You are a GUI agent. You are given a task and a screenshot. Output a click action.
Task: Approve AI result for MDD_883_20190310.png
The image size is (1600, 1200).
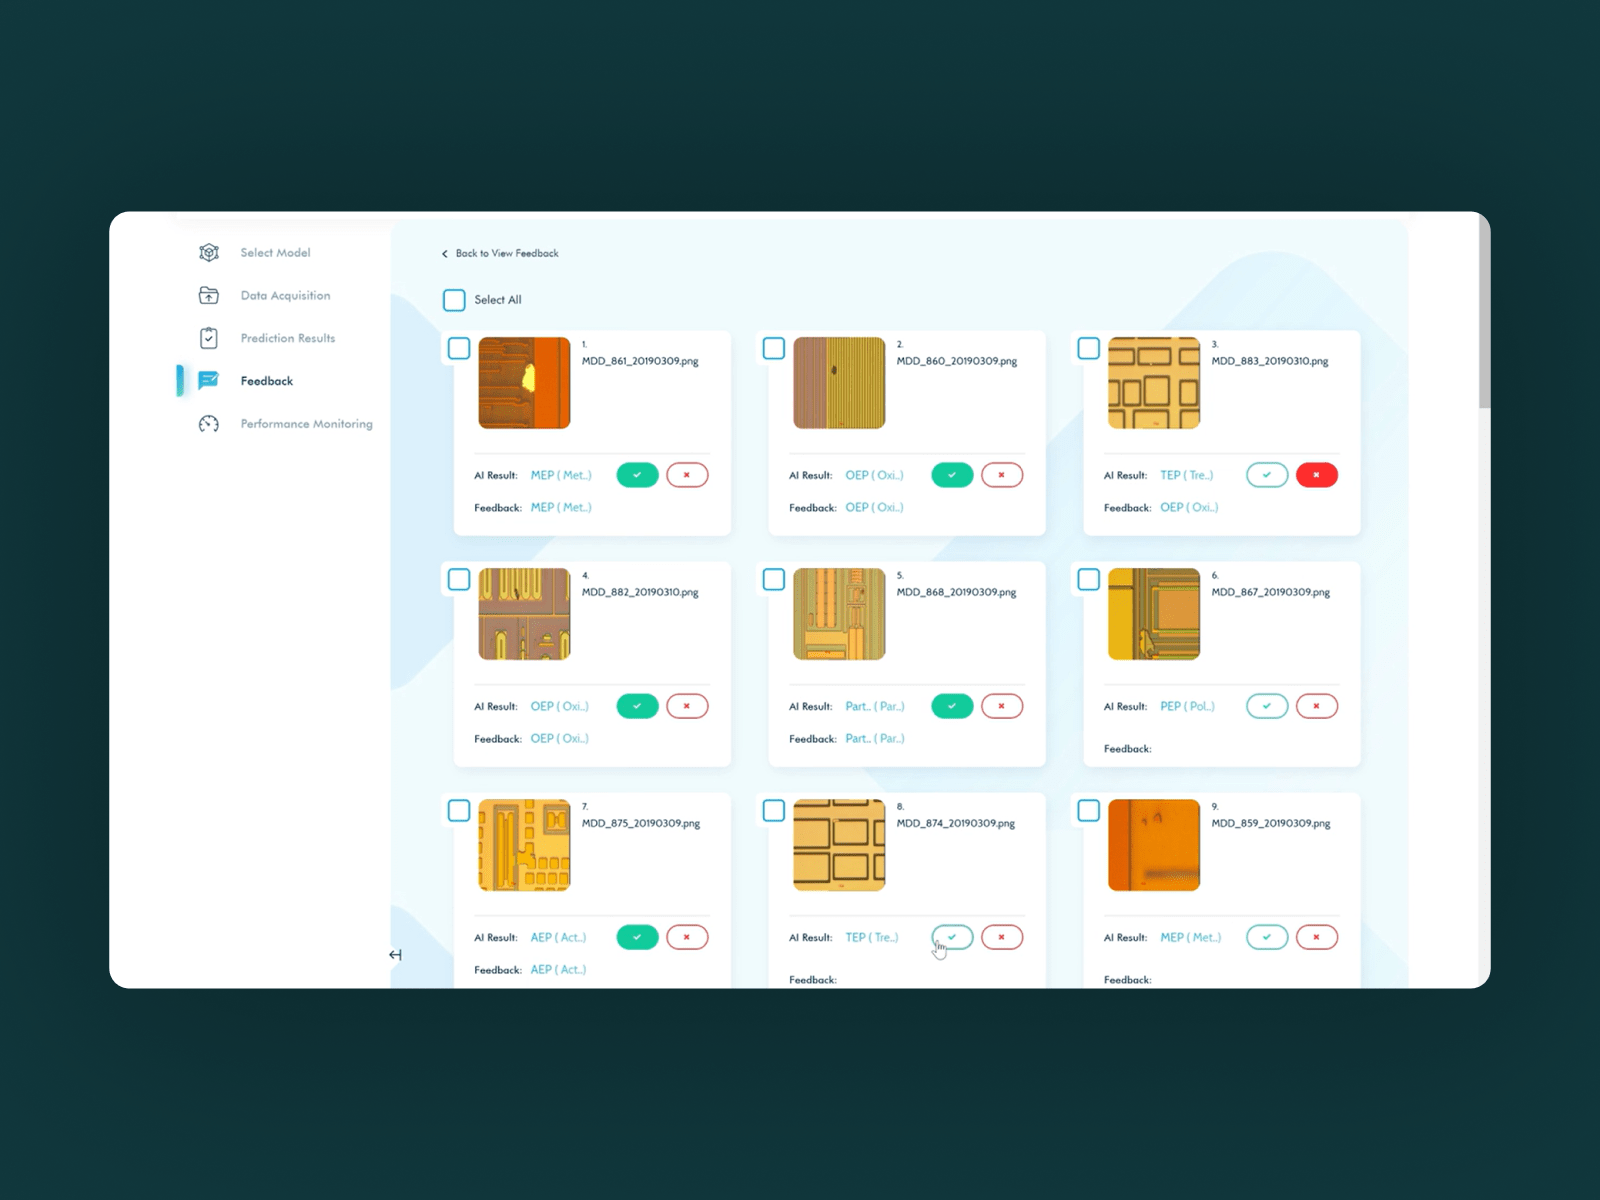click(x=1267, y=475)
